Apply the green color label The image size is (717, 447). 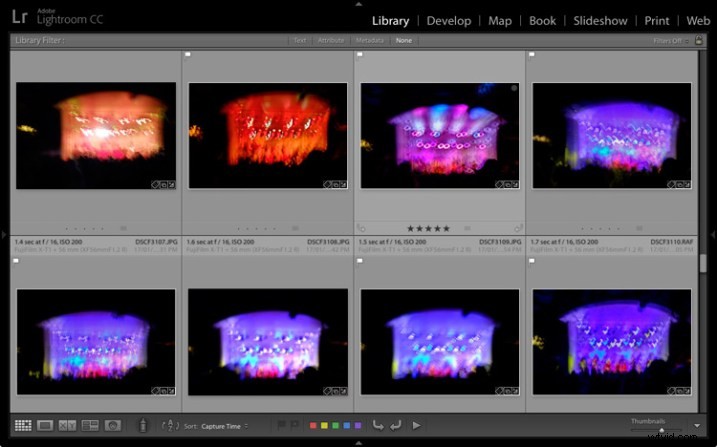(336, 426)
